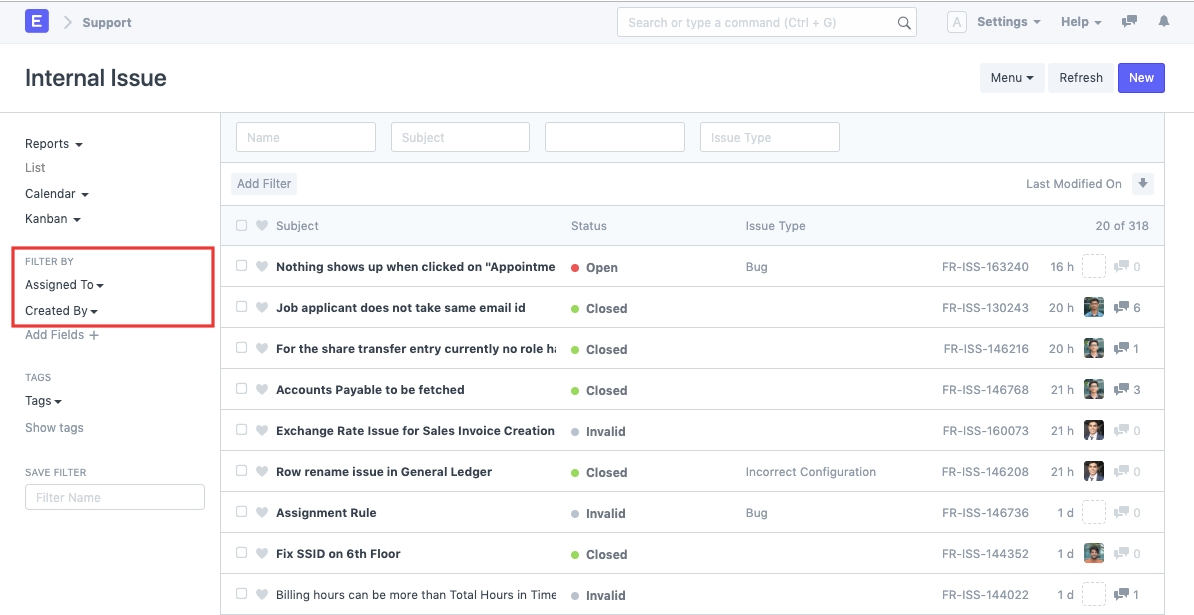The height and width of the screenshot is (615, 1194).
Task: Select the checkbox for "Fix SSID on 6th Floor"
Action: pyautogui.click(x=241, y=553)
